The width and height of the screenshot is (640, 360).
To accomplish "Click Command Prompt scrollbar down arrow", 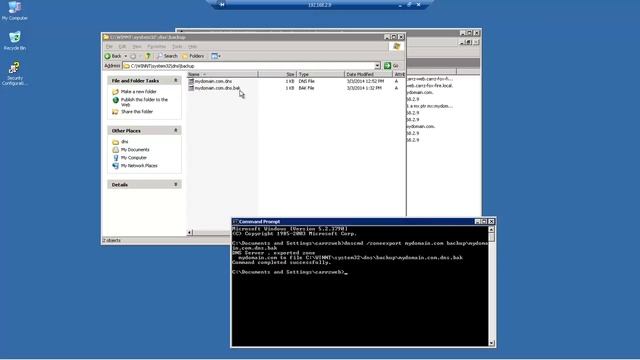I will coord(491,343).
